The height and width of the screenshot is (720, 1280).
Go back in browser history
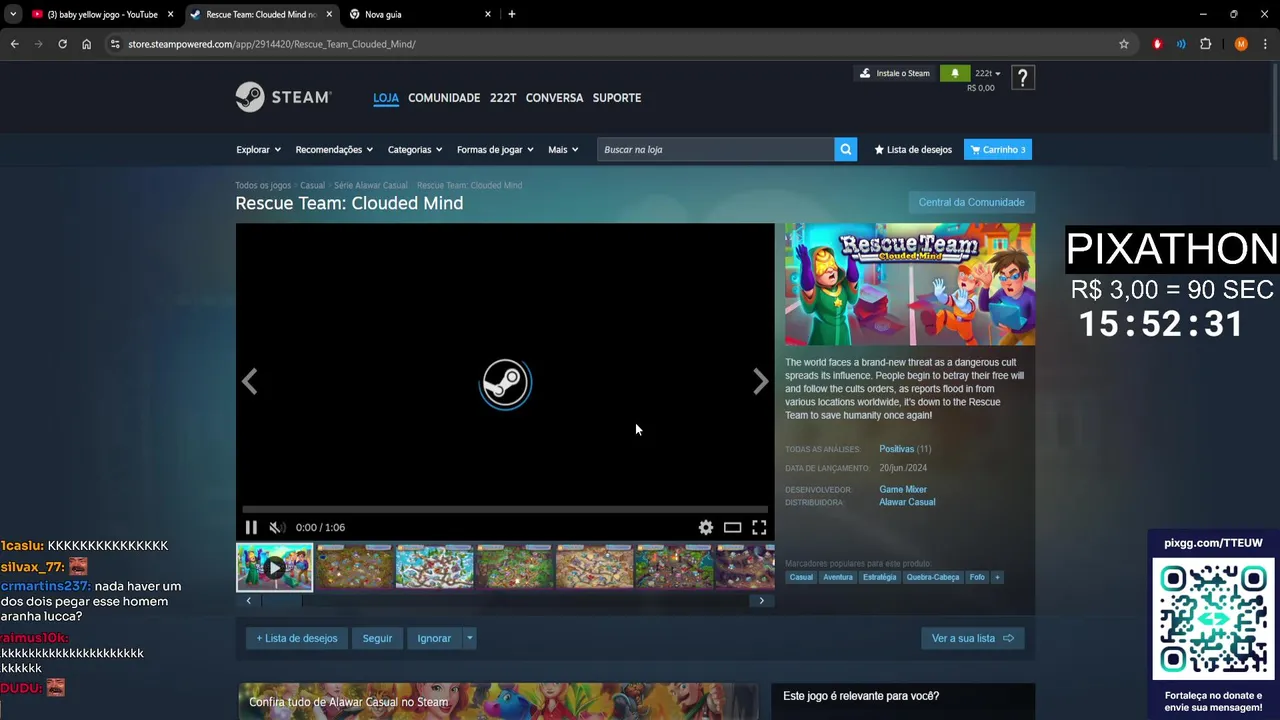point(14,44)
